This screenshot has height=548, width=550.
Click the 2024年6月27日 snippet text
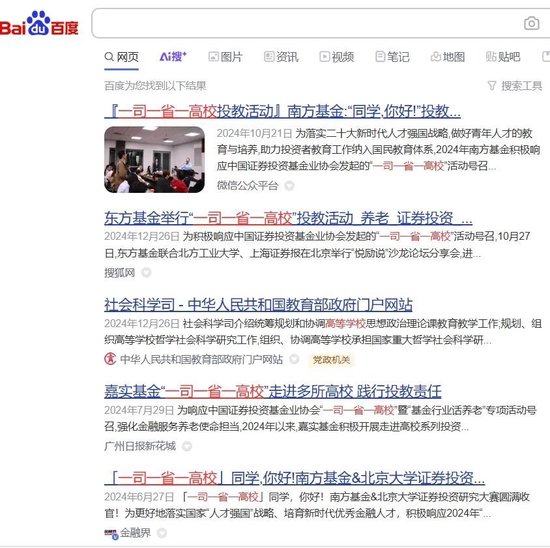(x=139, y=497)
